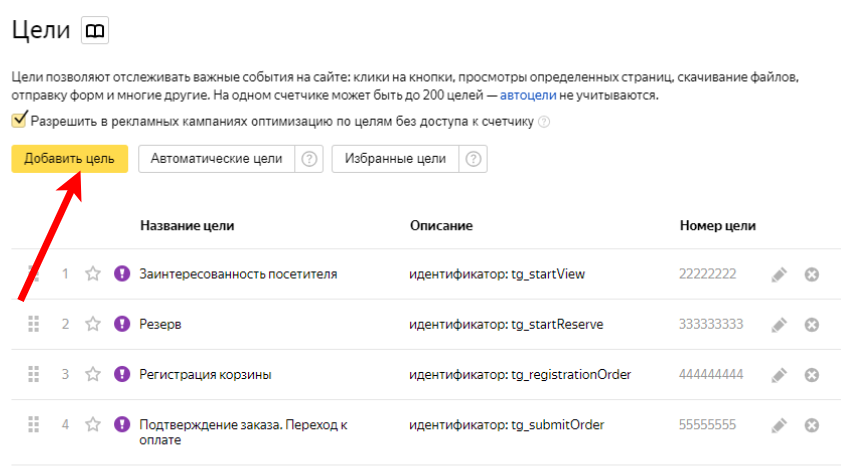Open the Автоматические цели section

(217, 158)
